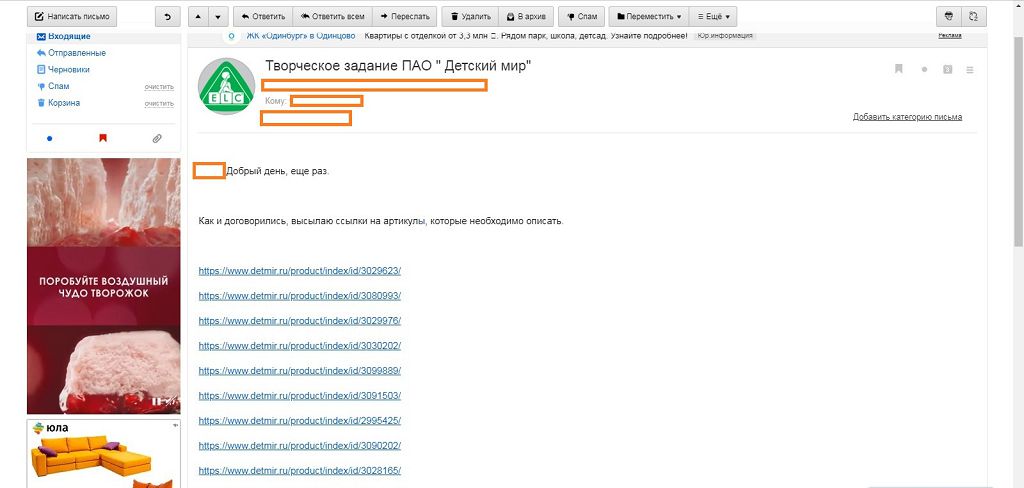Image resolution: width=1024 pixels, height=488 pixels.
Task: Click Добавить категорию письма link
Action: point(907,117)
